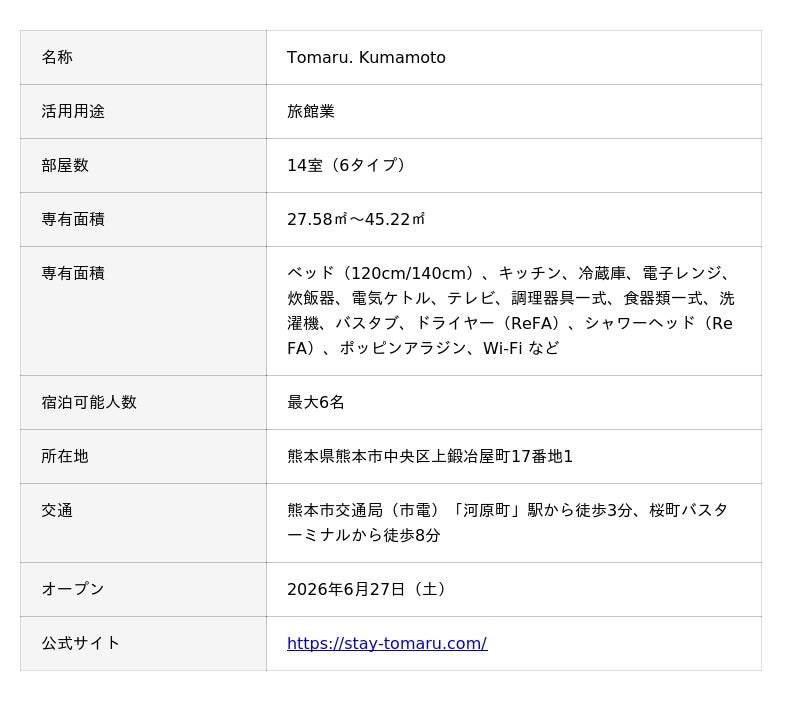Click the 所在地 label cell
Viewport: 800px width, 701px height.
coord(143,456)
